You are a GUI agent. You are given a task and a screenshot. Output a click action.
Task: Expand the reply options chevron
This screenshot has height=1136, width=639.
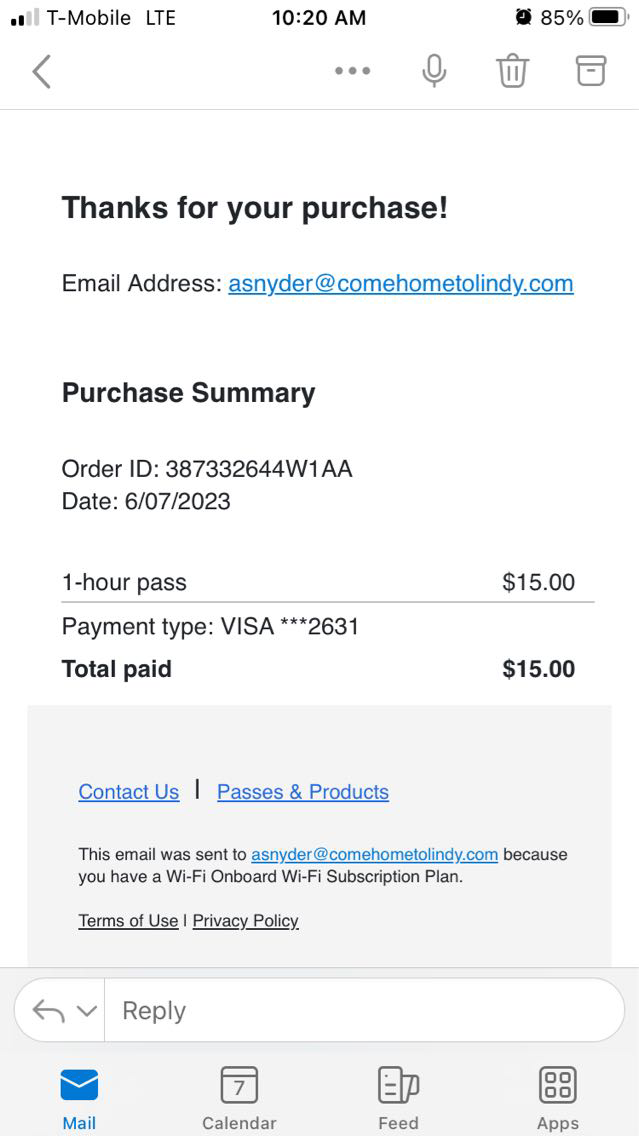(87, 1011)
